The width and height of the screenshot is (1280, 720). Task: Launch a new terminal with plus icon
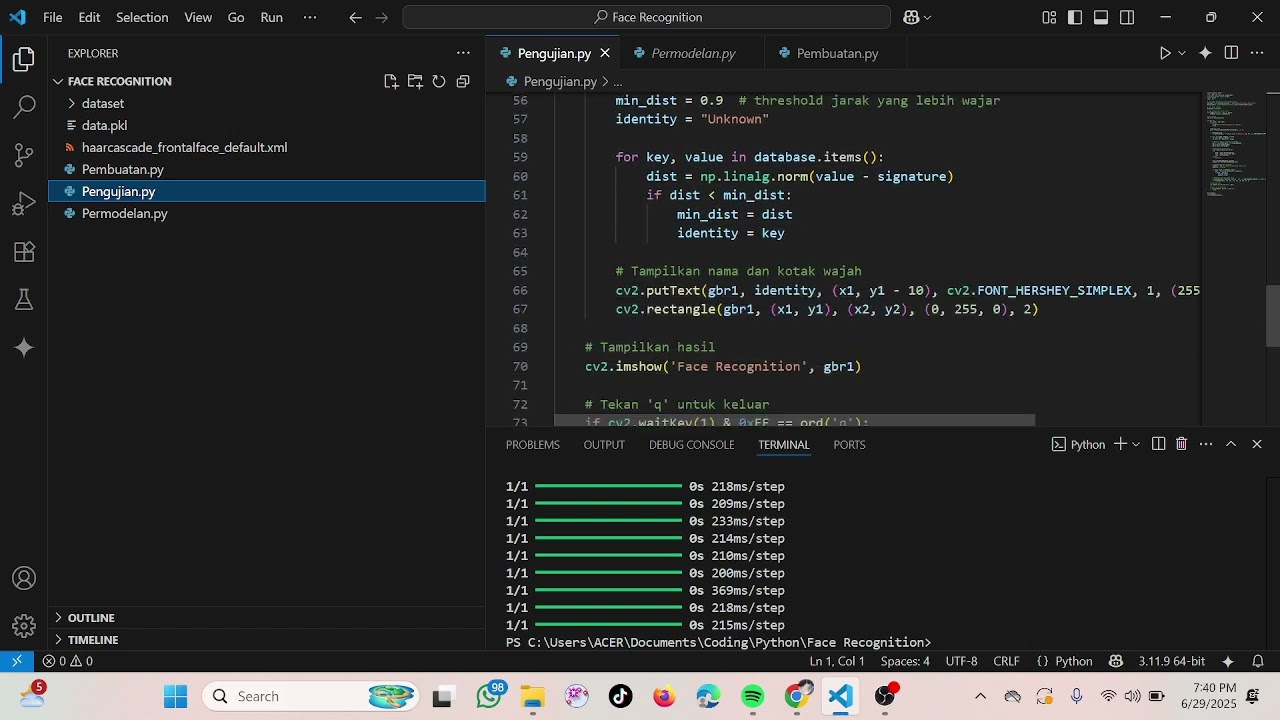(1120, 444)
